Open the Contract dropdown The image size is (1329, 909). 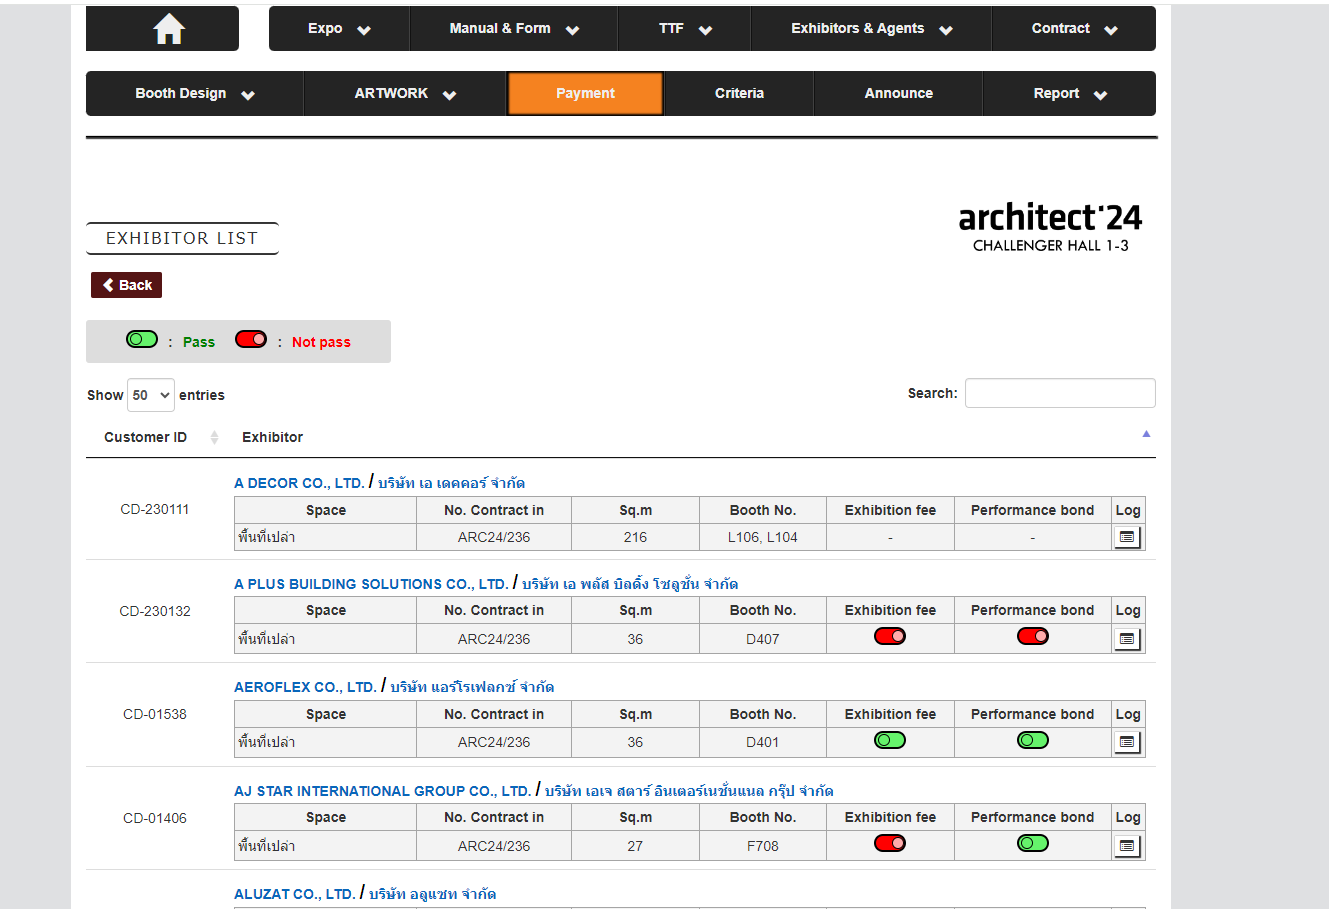1074,29
